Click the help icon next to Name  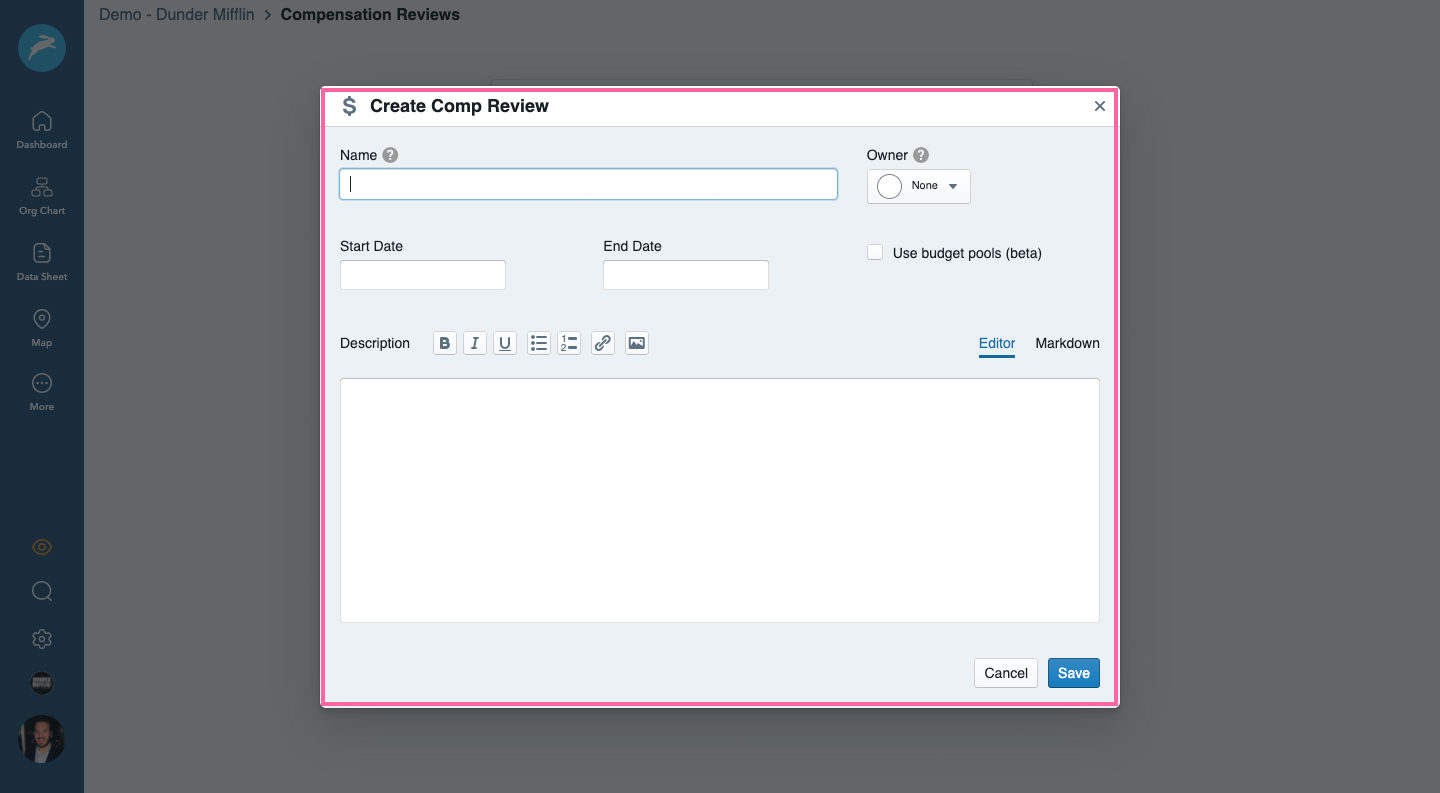(x=390, y=155)
